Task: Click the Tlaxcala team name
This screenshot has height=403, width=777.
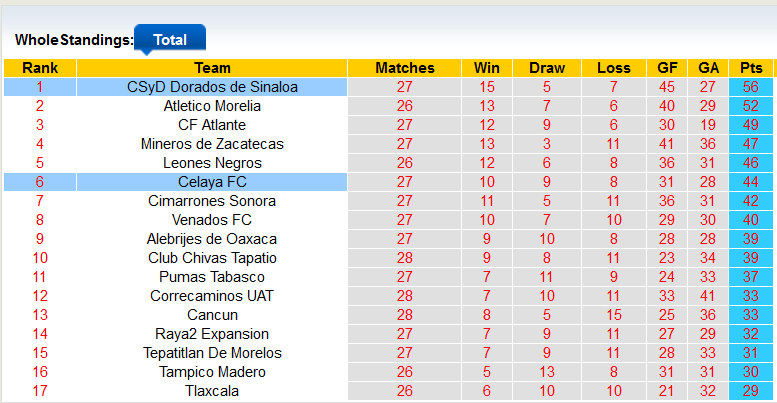Action: (212, 391)
